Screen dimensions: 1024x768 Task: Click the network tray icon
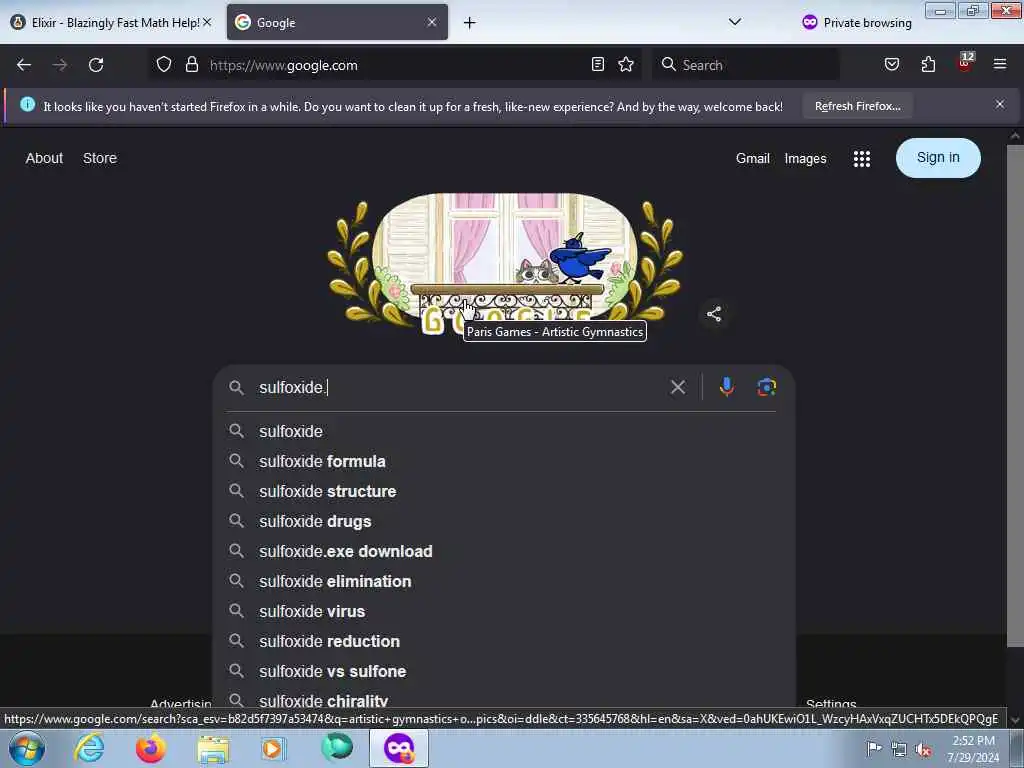899,749
